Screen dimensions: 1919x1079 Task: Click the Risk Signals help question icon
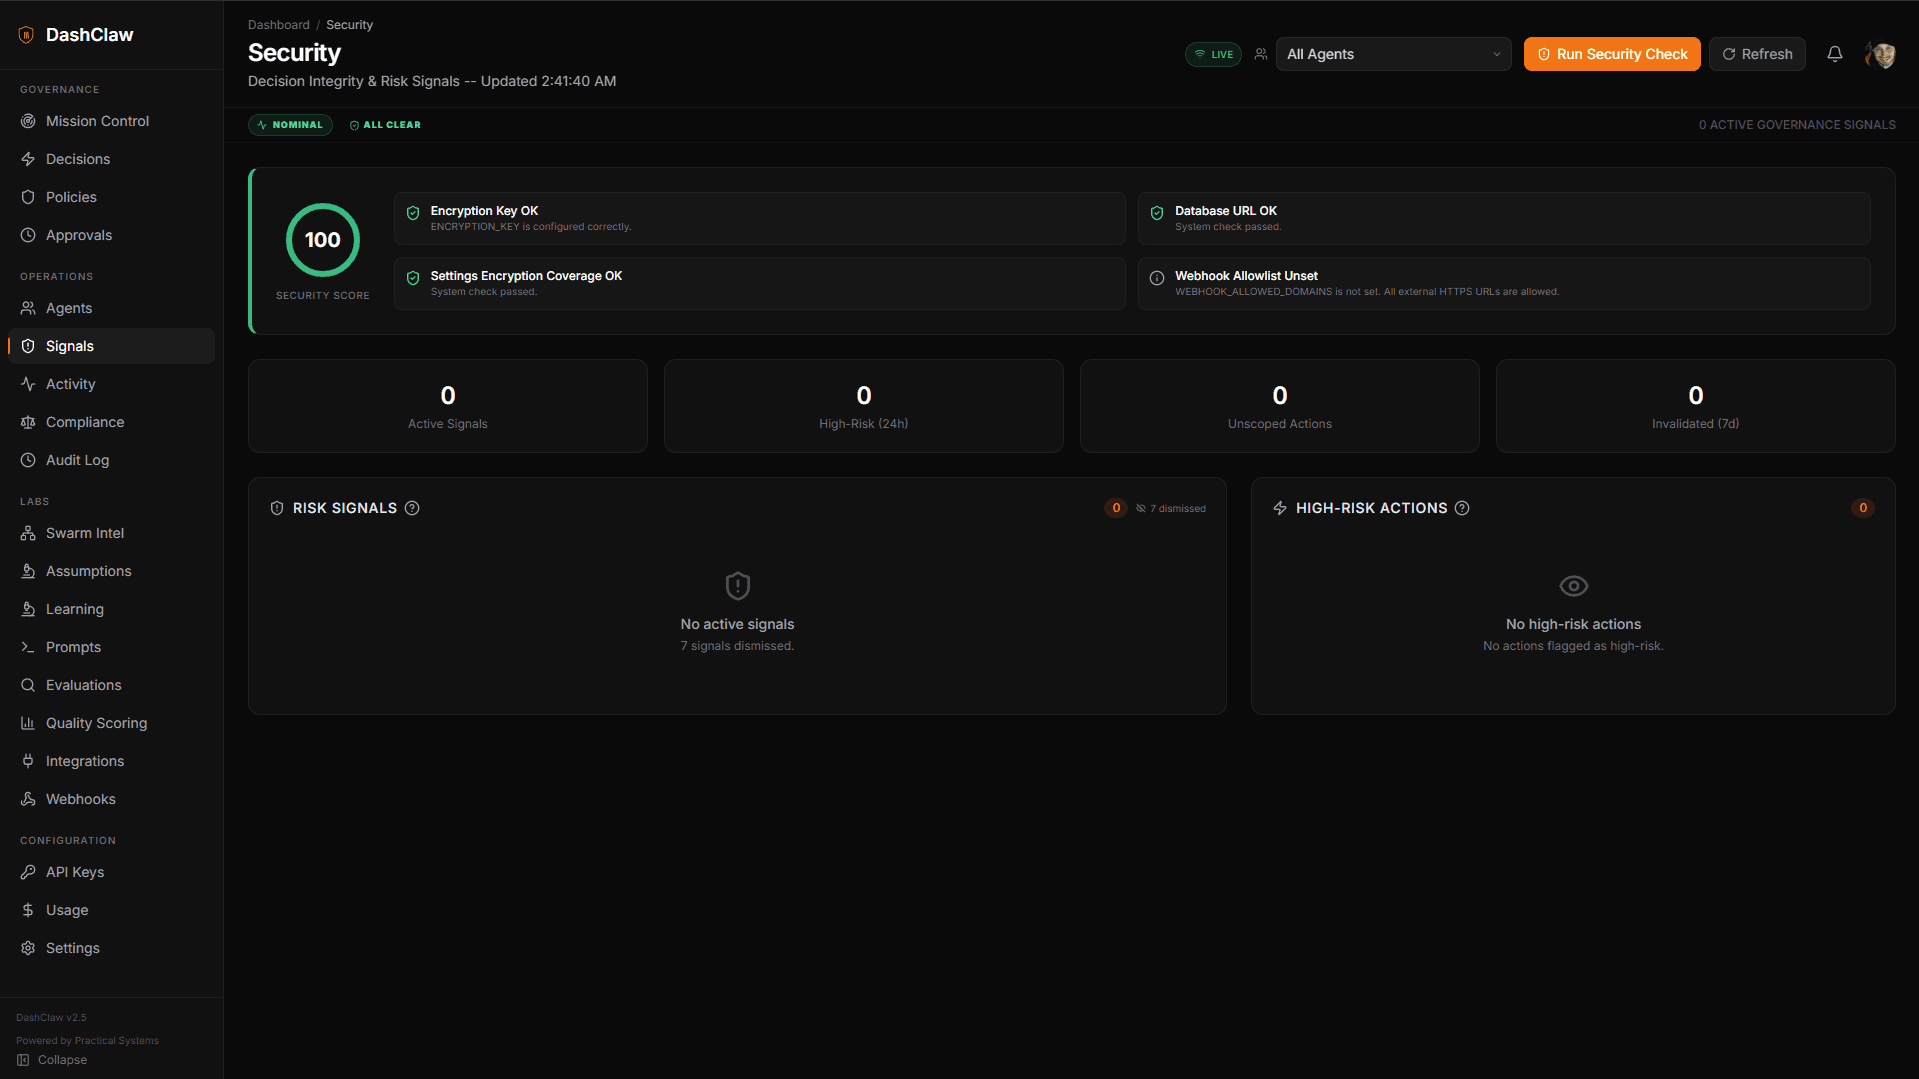coord(412,508)
